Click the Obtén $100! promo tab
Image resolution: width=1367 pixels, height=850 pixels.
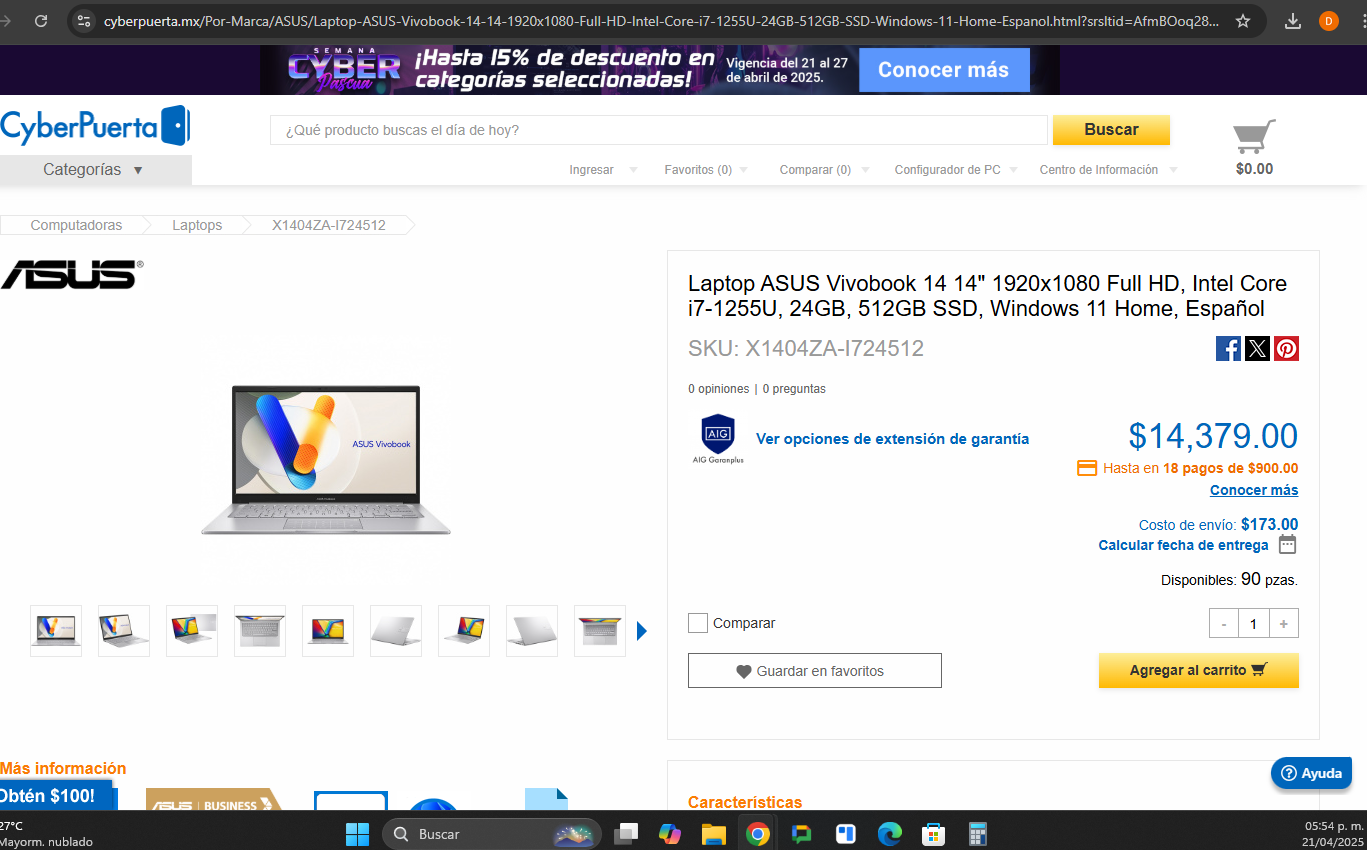pos(57,796)
